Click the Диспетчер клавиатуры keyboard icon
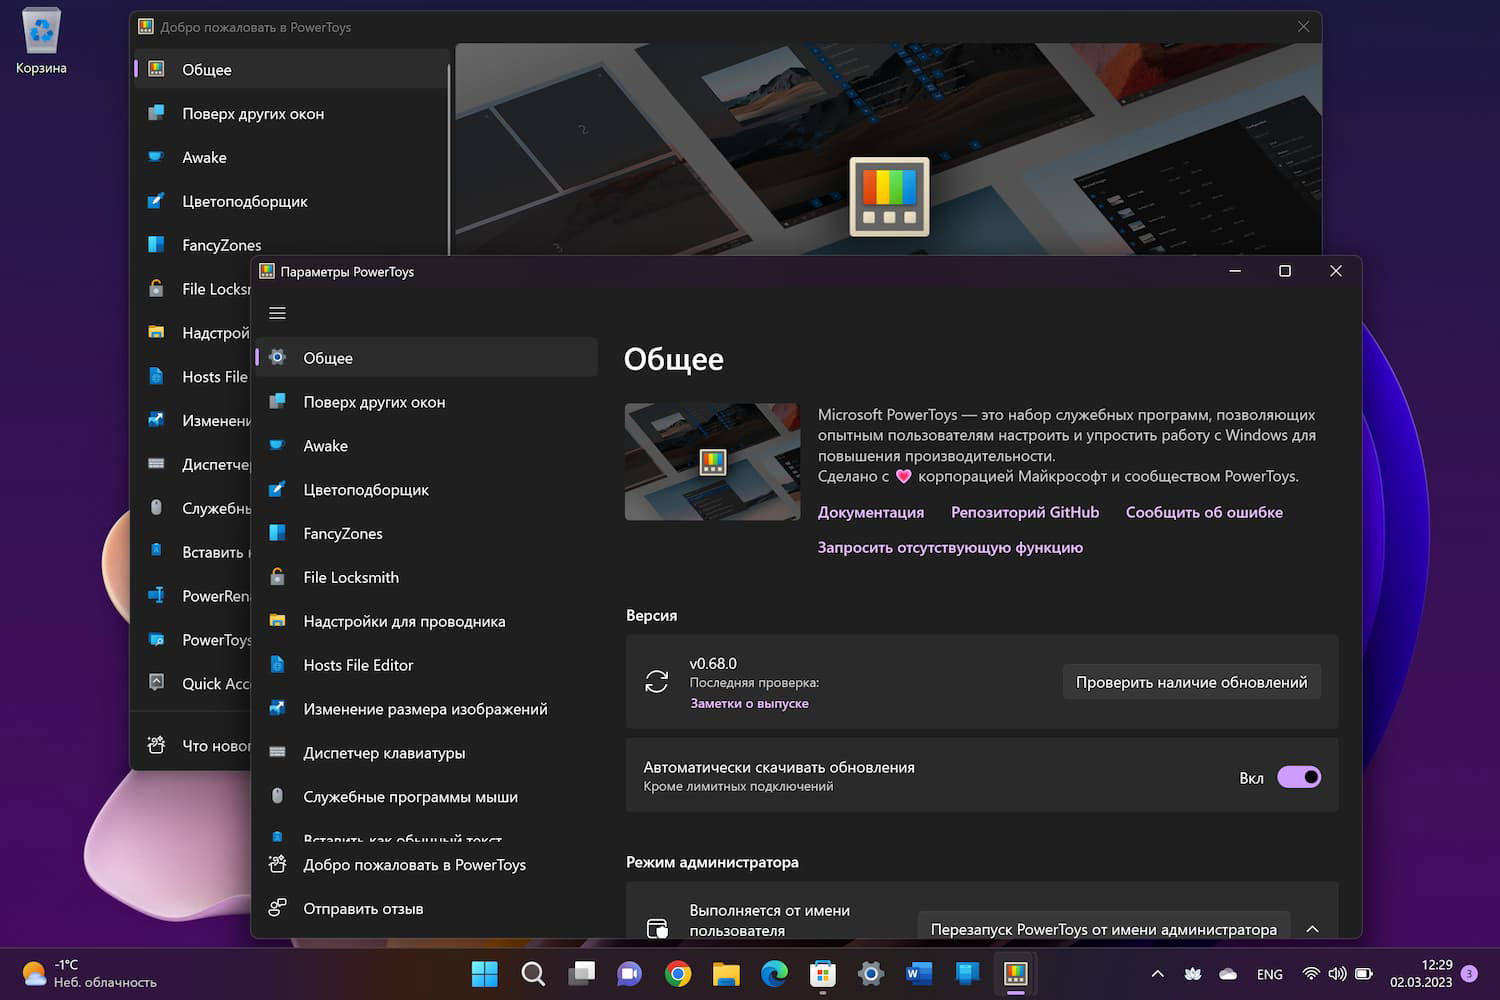 coord(278,753)
